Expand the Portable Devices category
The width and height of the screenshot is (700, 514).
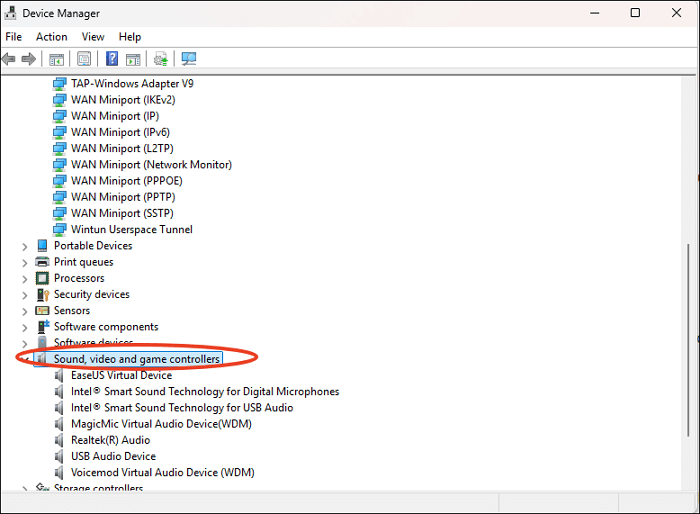click(x=25, y=247)
